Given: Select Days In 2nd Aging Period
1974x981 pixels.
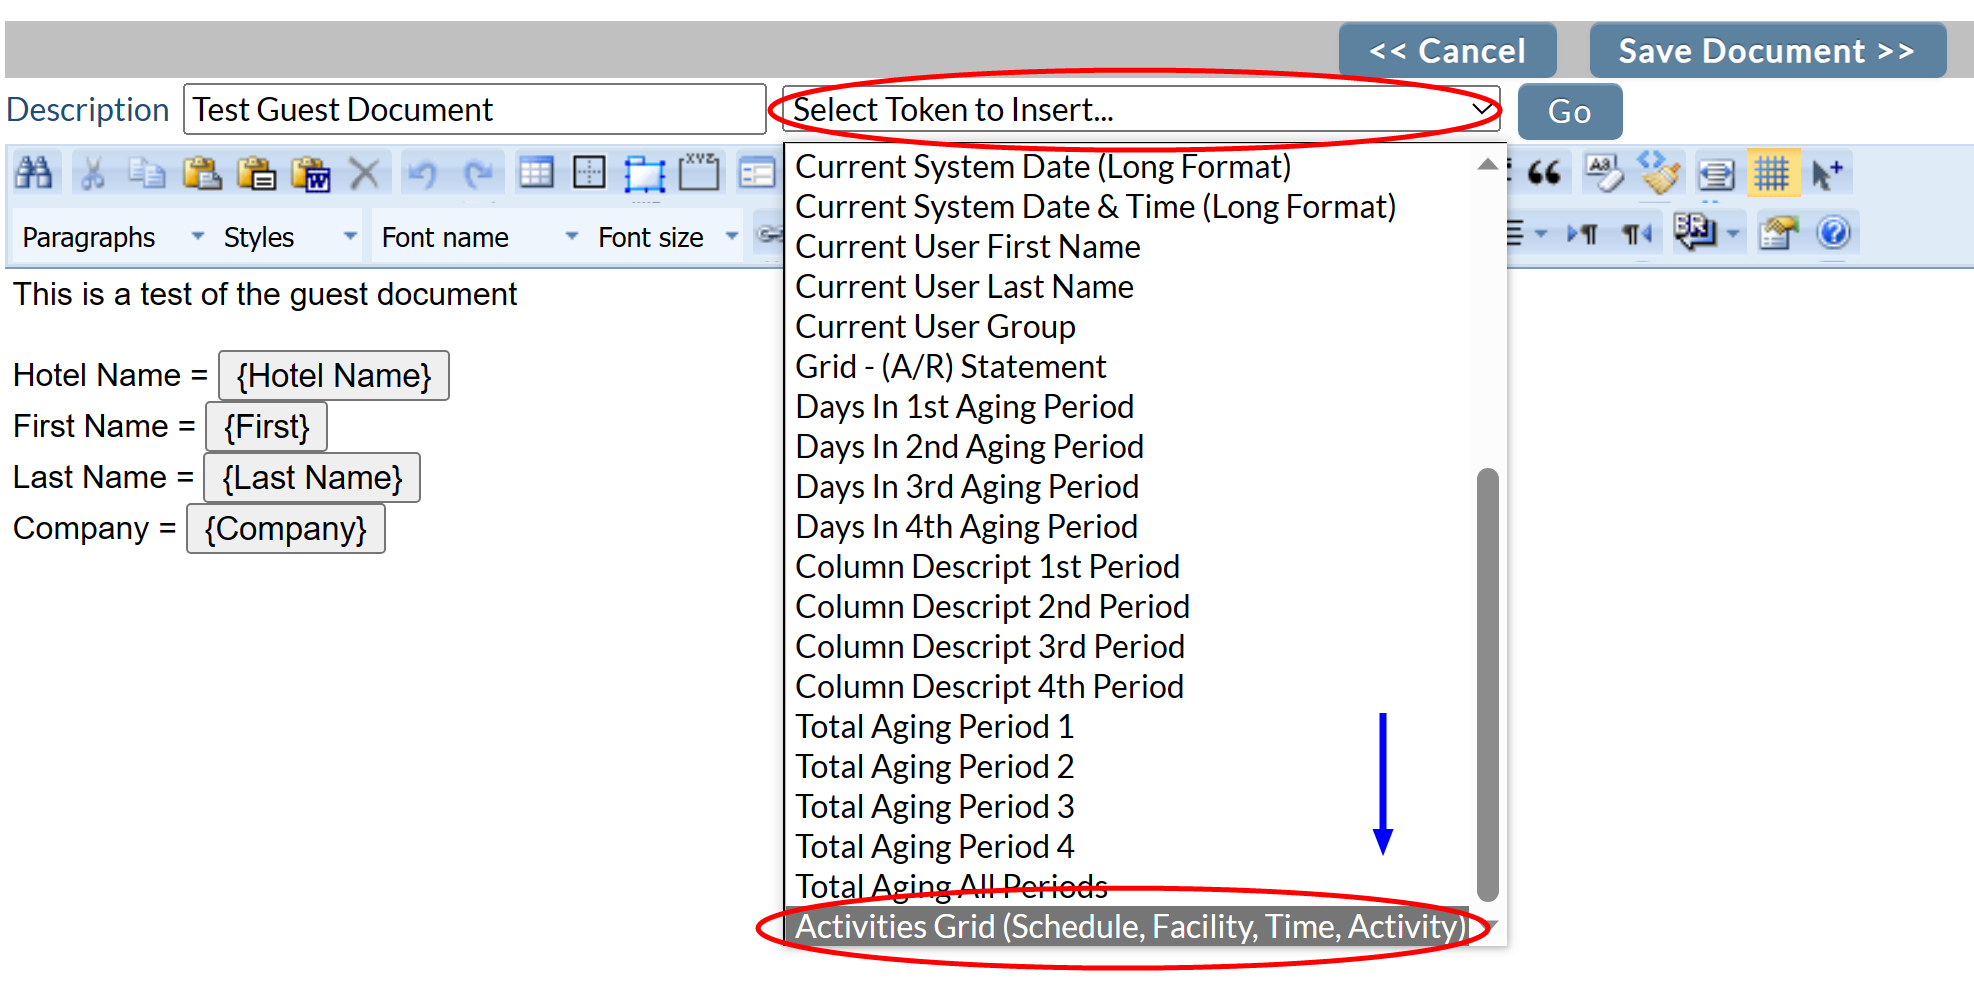Looking at the screenshot, I should (1129, 447).
